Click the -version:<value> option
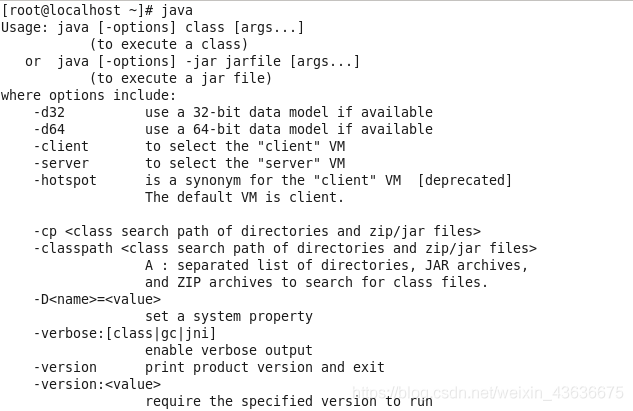 (x=96, y=384)
